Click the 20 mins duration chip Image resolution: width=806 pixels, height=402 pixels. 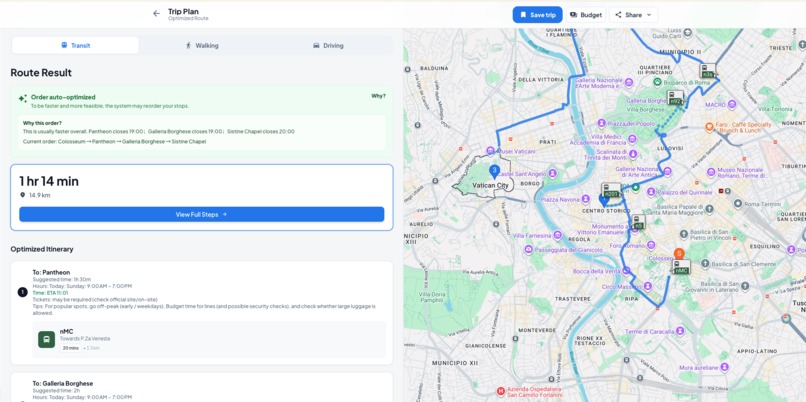point(70,348)
